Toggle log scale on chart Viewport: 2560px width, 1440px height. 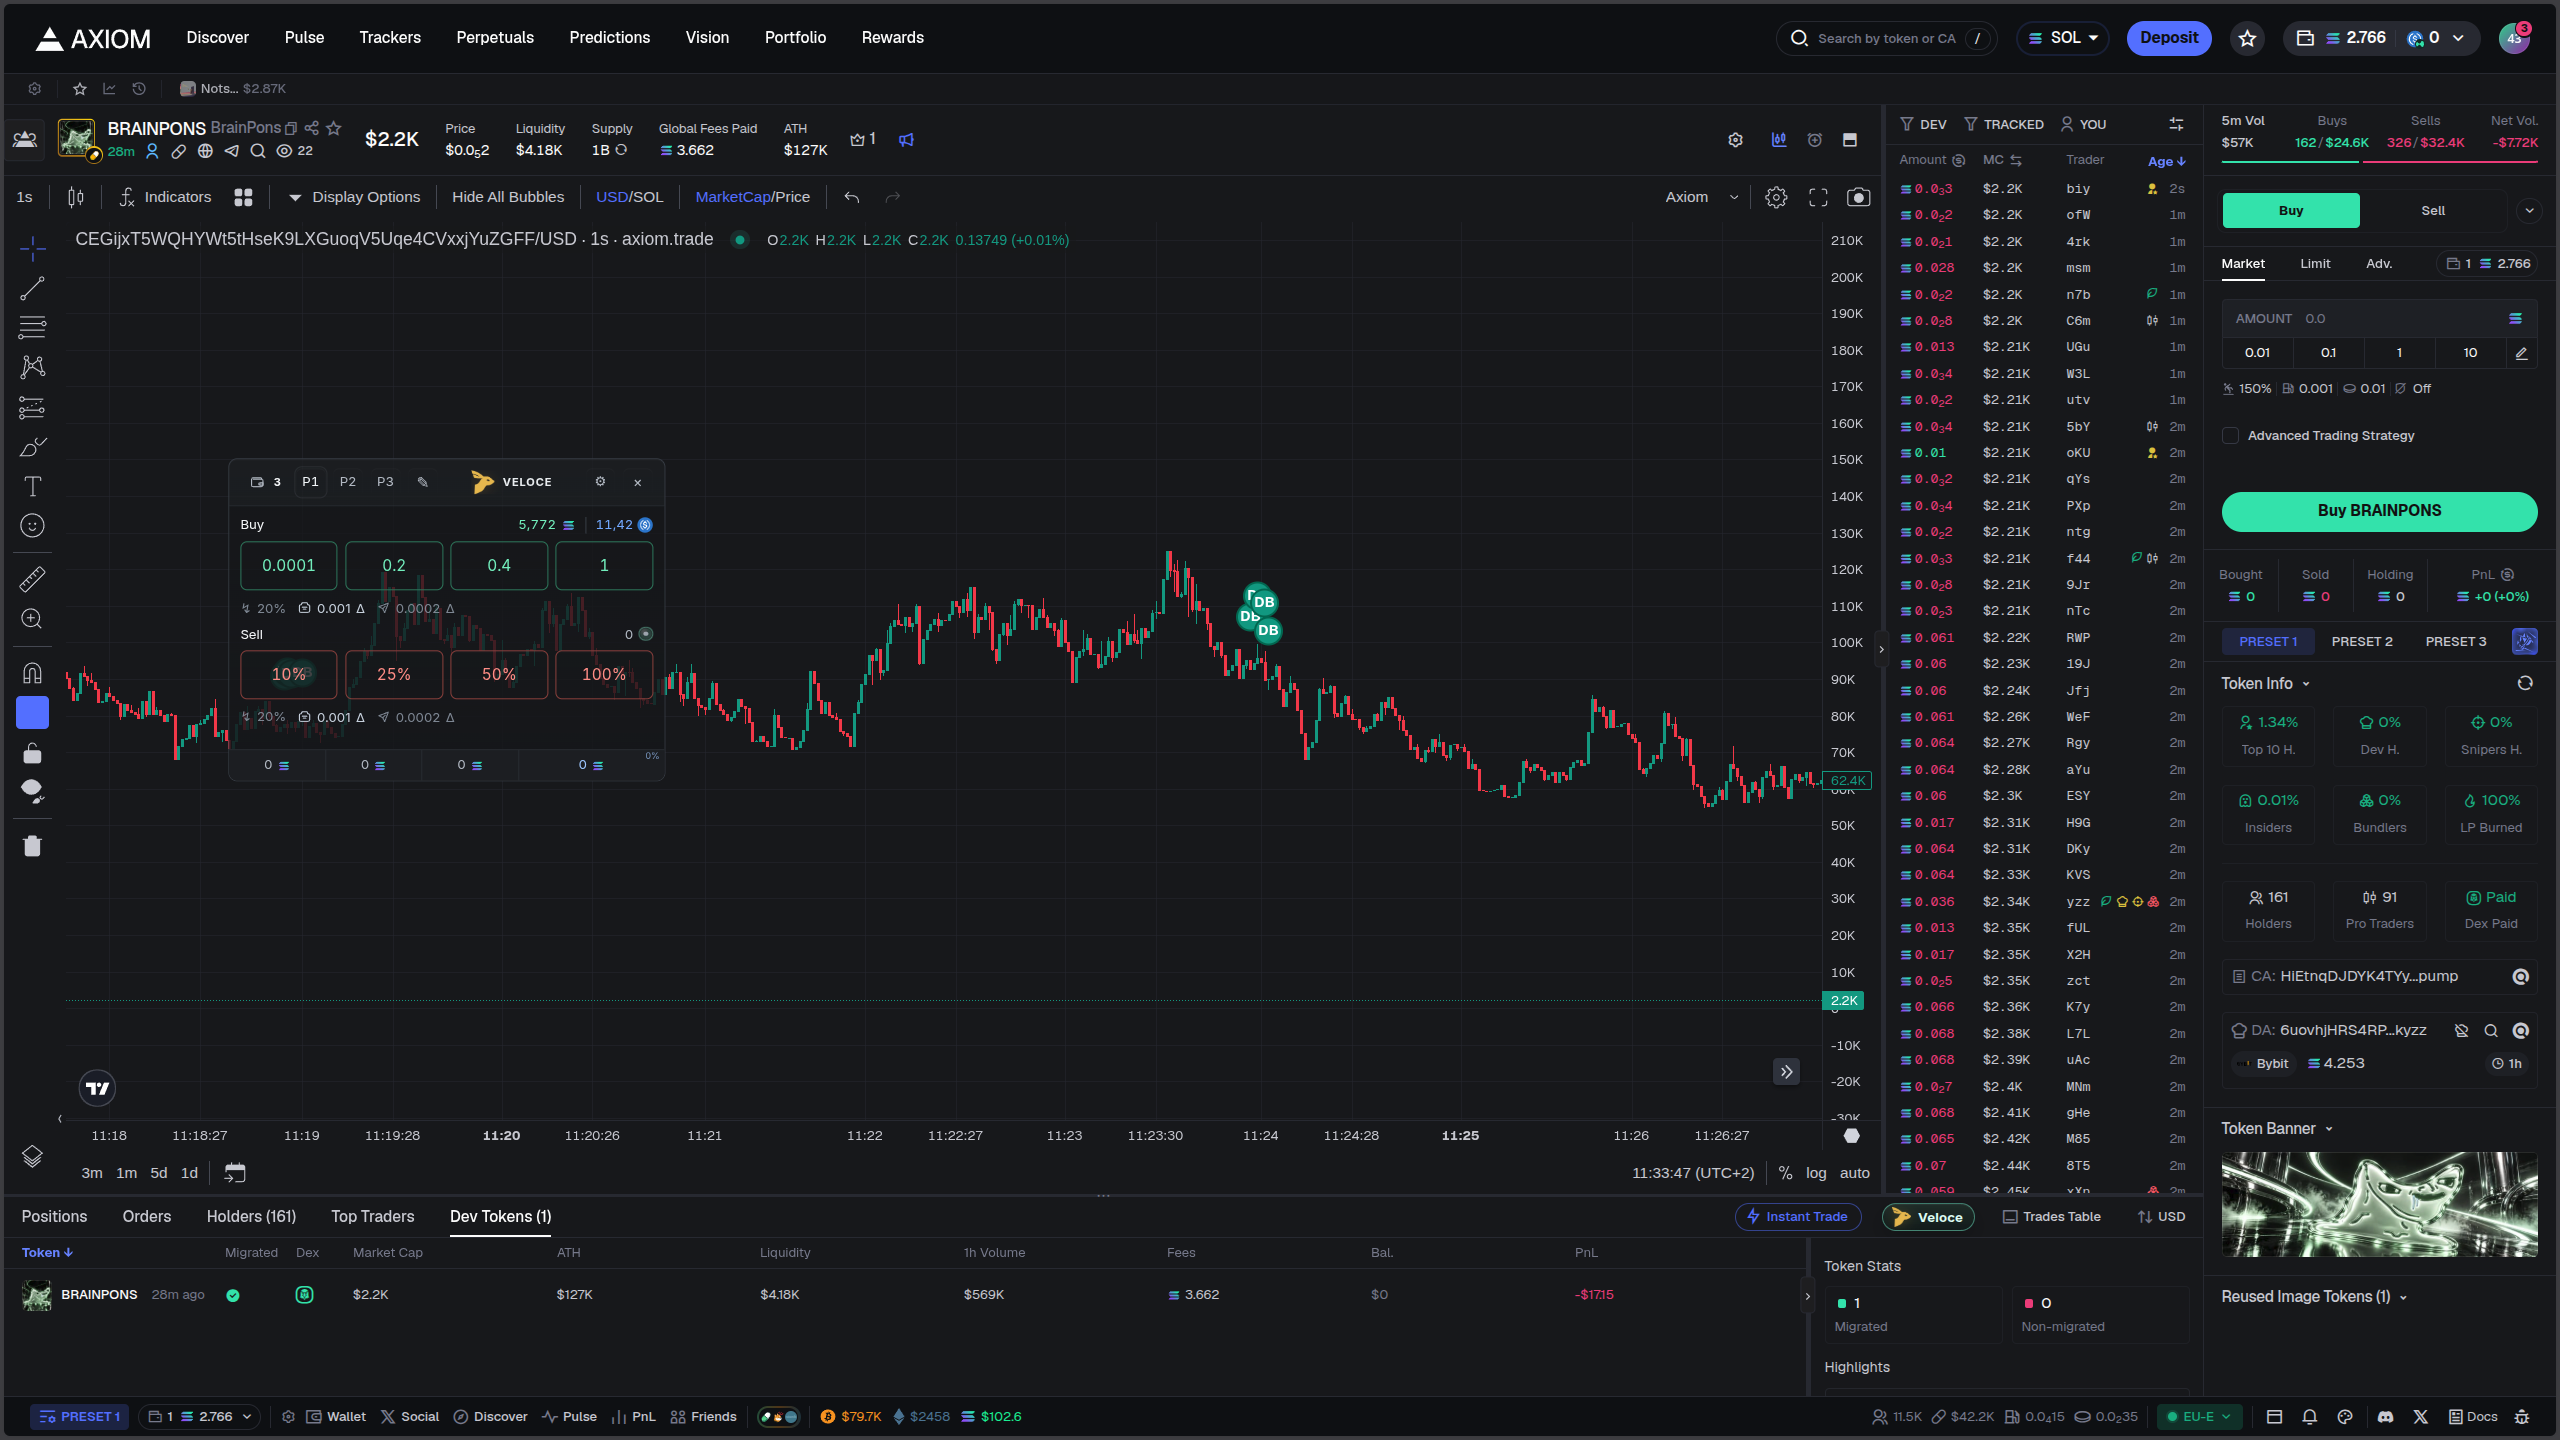[1816, 1173]
